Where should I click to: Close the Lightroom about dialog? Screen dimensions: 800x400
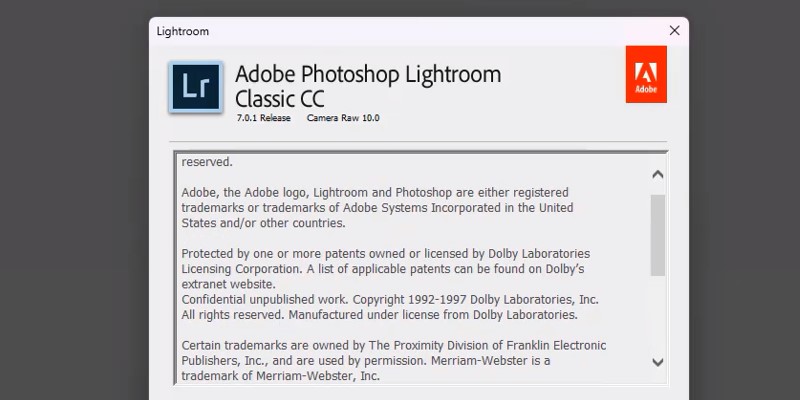coord(675,31)
